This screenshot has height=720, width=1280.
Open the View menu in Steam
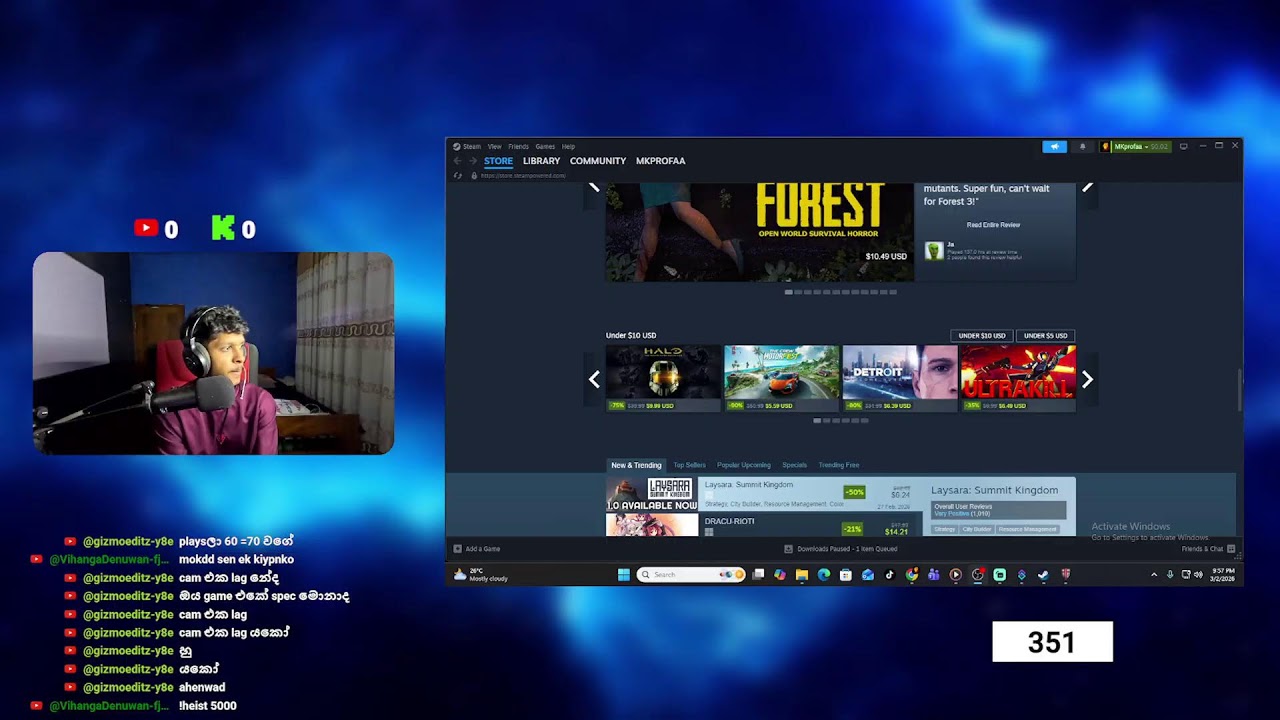click(494, 146)
